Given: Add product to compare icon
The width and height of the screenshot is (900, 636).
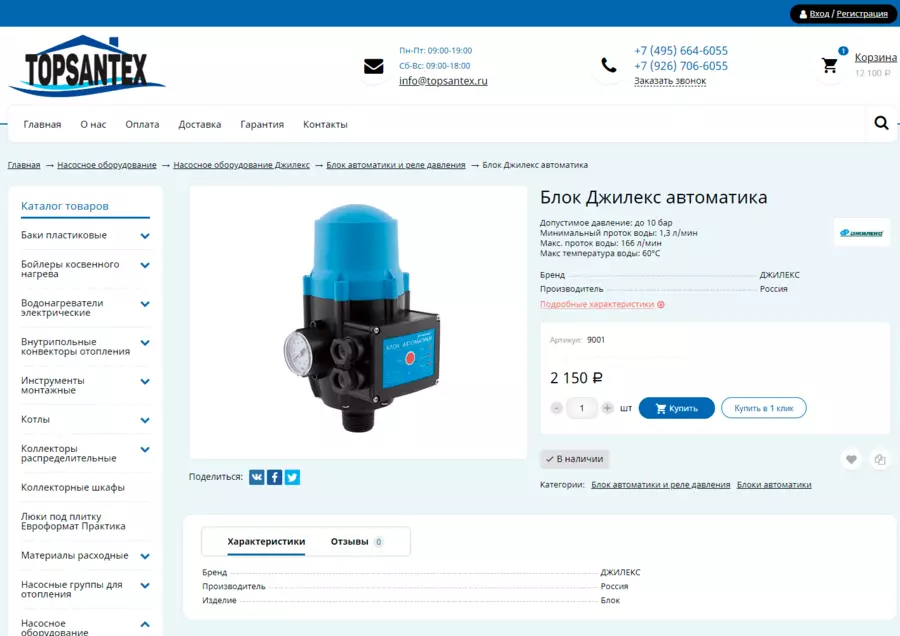Looking at the screenshot, I should (x=879, y=459).
